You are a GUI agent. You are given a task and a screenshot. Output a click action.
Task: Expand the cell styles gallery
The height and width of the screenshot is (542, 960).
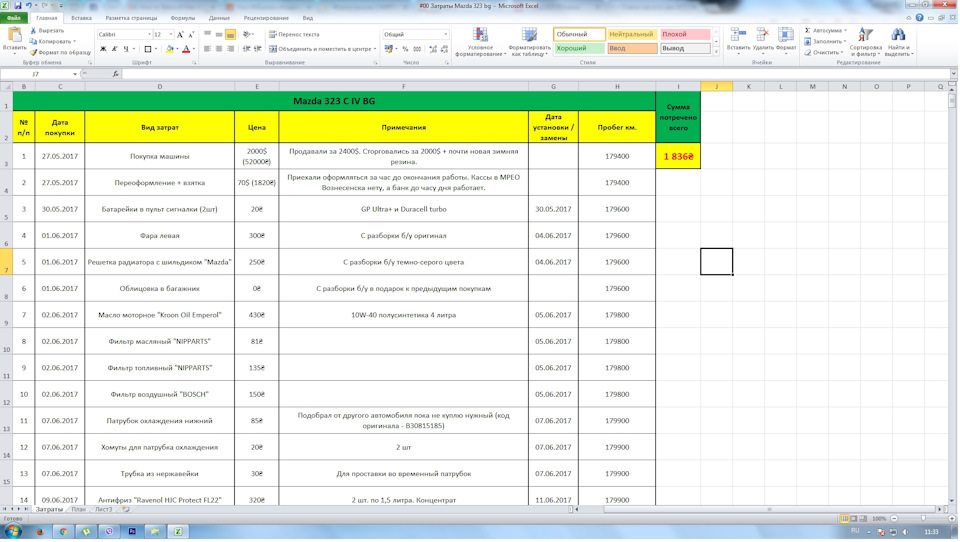[716, 53]
